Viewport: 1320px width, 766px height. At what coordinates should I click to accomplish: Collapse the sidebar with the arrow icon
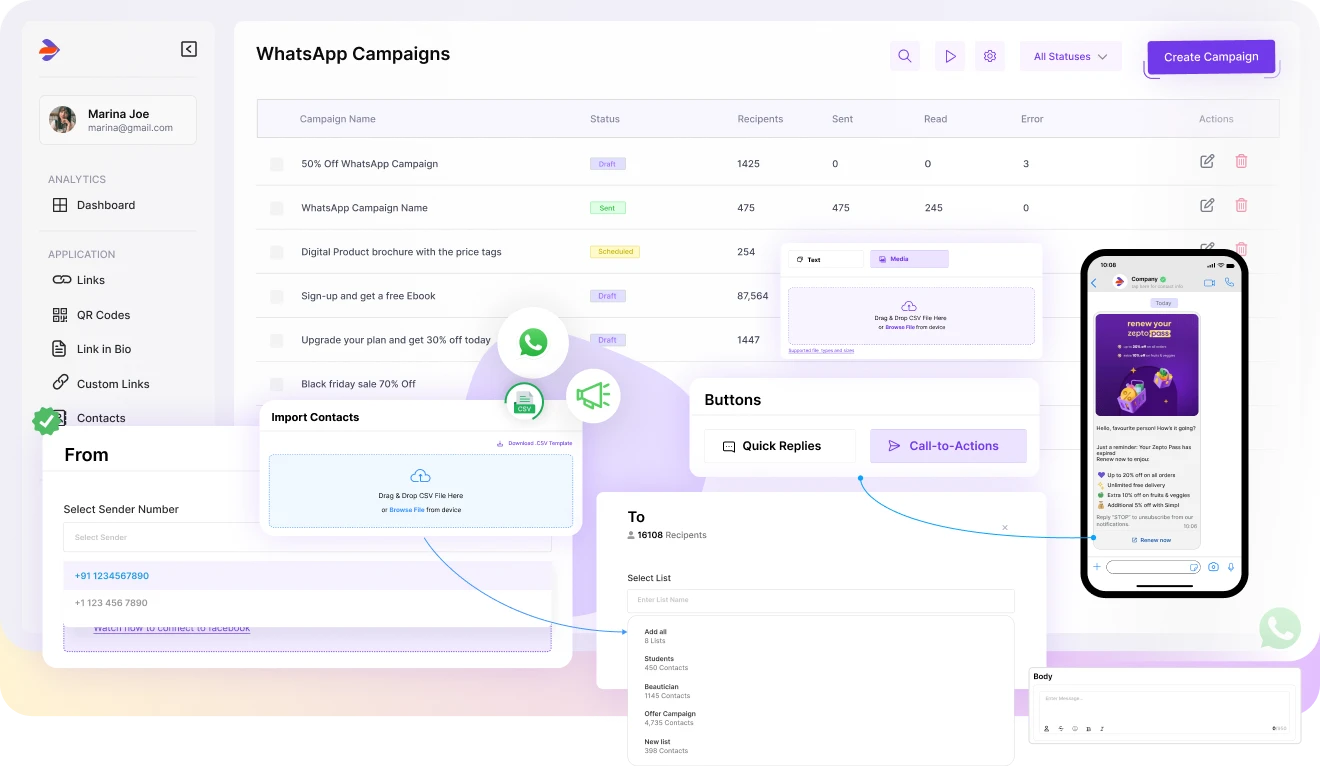(x=189, y=49)
